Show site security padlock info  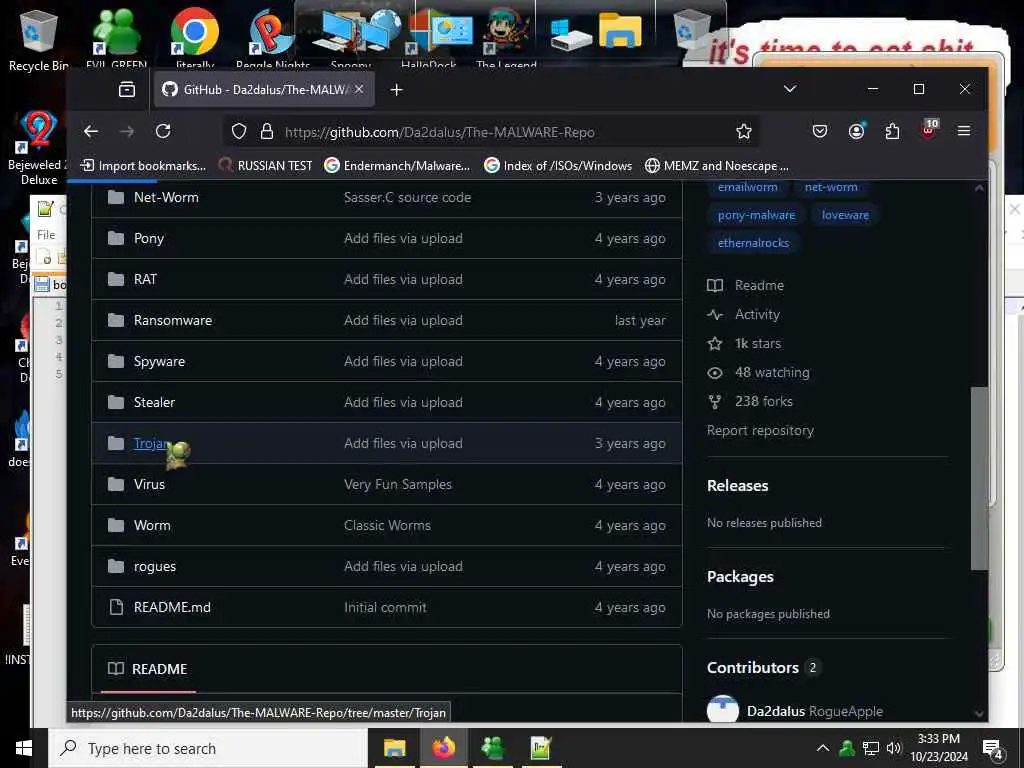[266, 132]
